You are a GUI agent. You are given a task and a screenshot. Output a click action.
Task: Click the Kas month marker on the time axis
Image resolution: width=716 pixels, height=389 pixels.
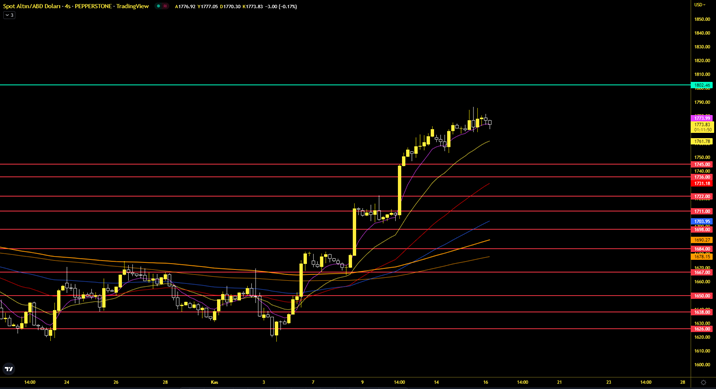214,382
